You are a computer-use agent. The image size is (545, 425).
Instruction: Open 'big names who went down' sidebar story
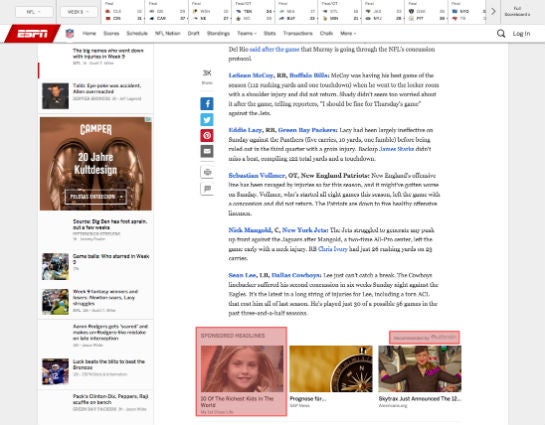108,54
